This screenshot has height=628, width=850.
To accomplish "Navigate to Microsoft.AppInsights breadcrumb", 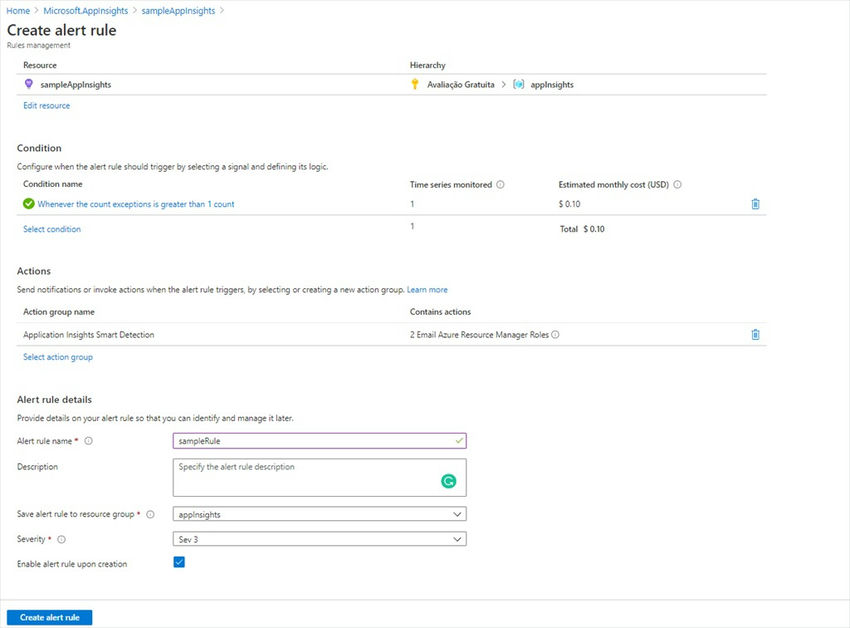I will (x=85, y=10).
